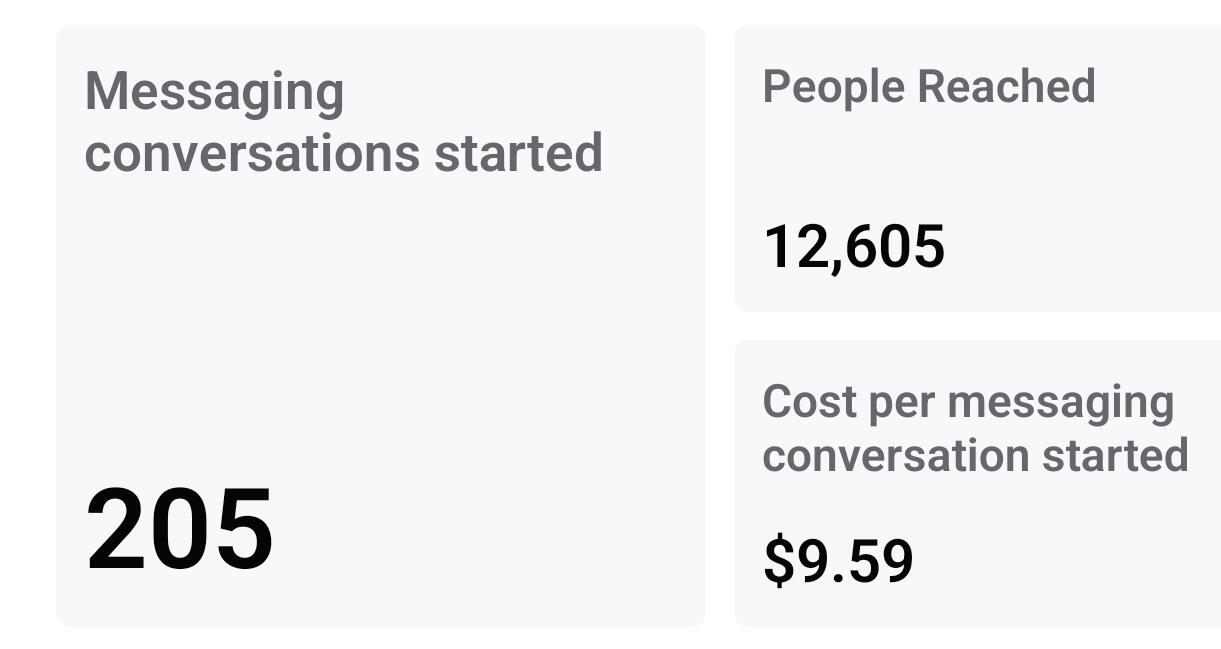Click the 'Cost per messaging' text line
The image size is (1221, 649).
pos(968,402)
